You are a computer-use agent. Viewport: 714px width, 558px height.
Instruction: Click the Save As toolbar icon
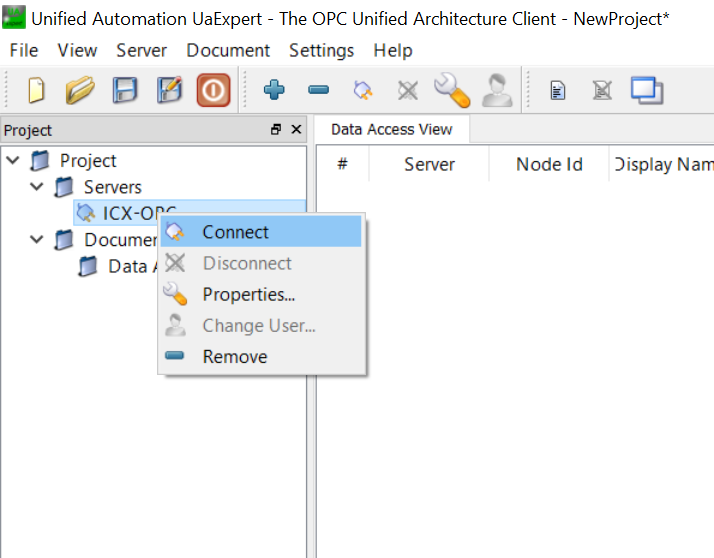(169, 91)
